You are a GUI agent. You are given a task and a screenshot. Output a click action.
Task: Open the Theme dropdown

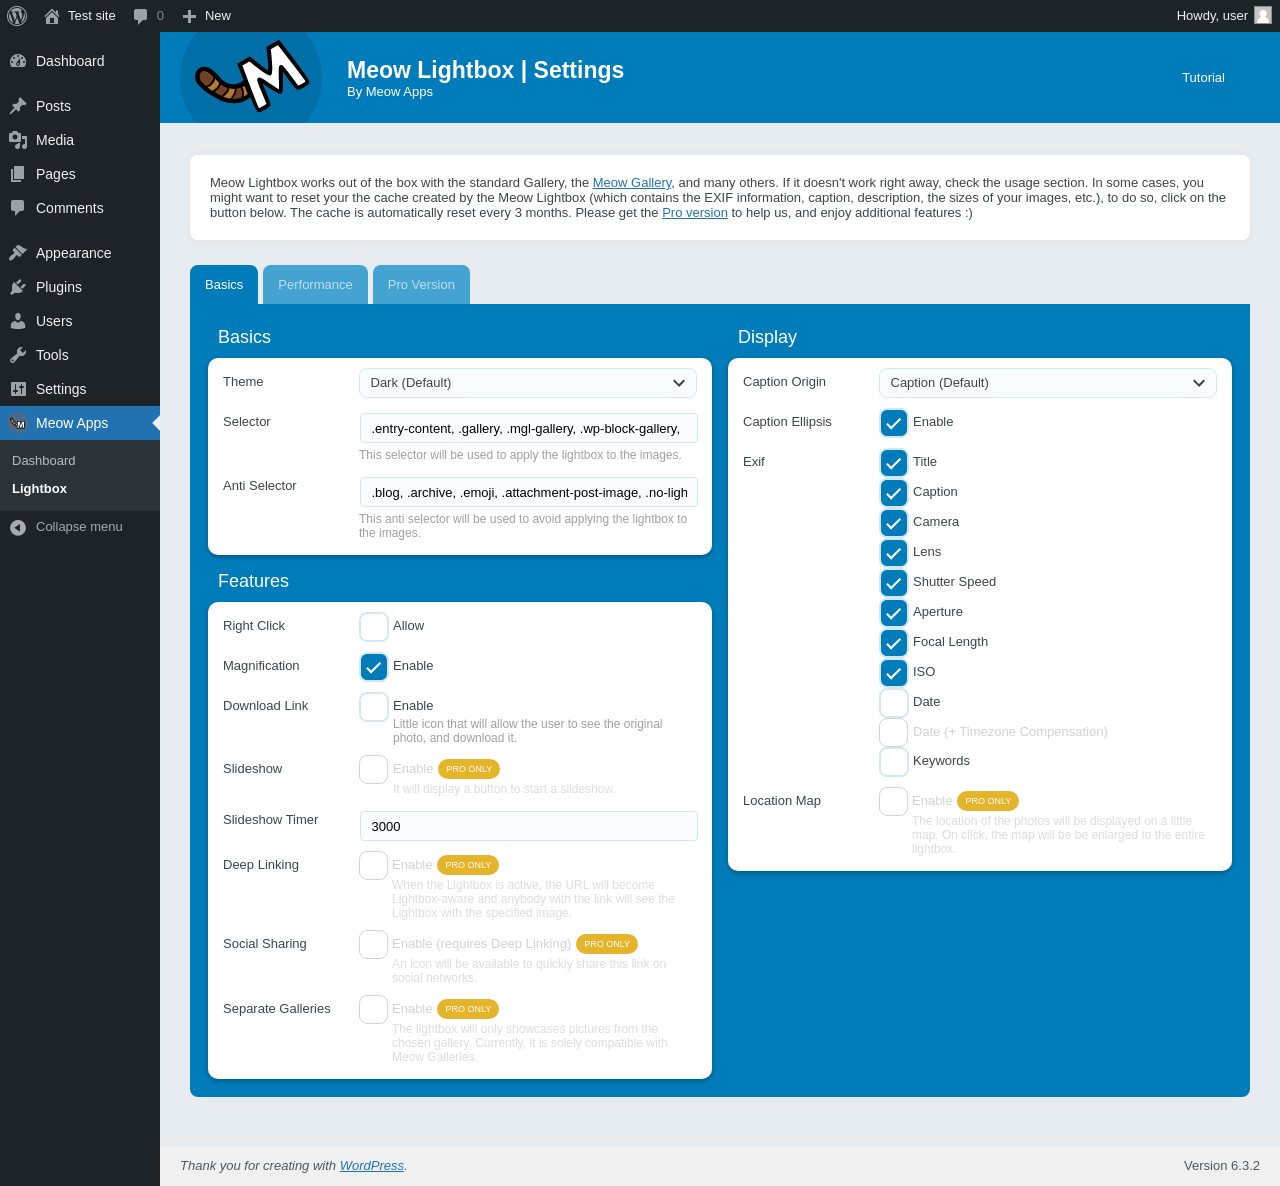point(528,383)
